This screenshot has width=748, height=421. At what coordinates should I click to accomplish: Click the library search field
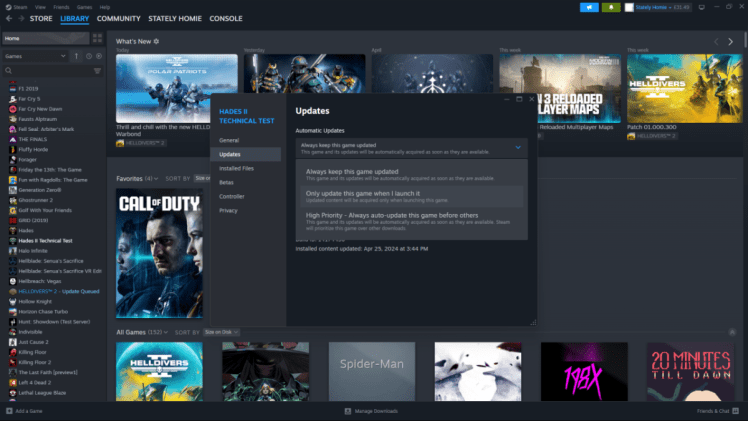[x=45, y=71]
